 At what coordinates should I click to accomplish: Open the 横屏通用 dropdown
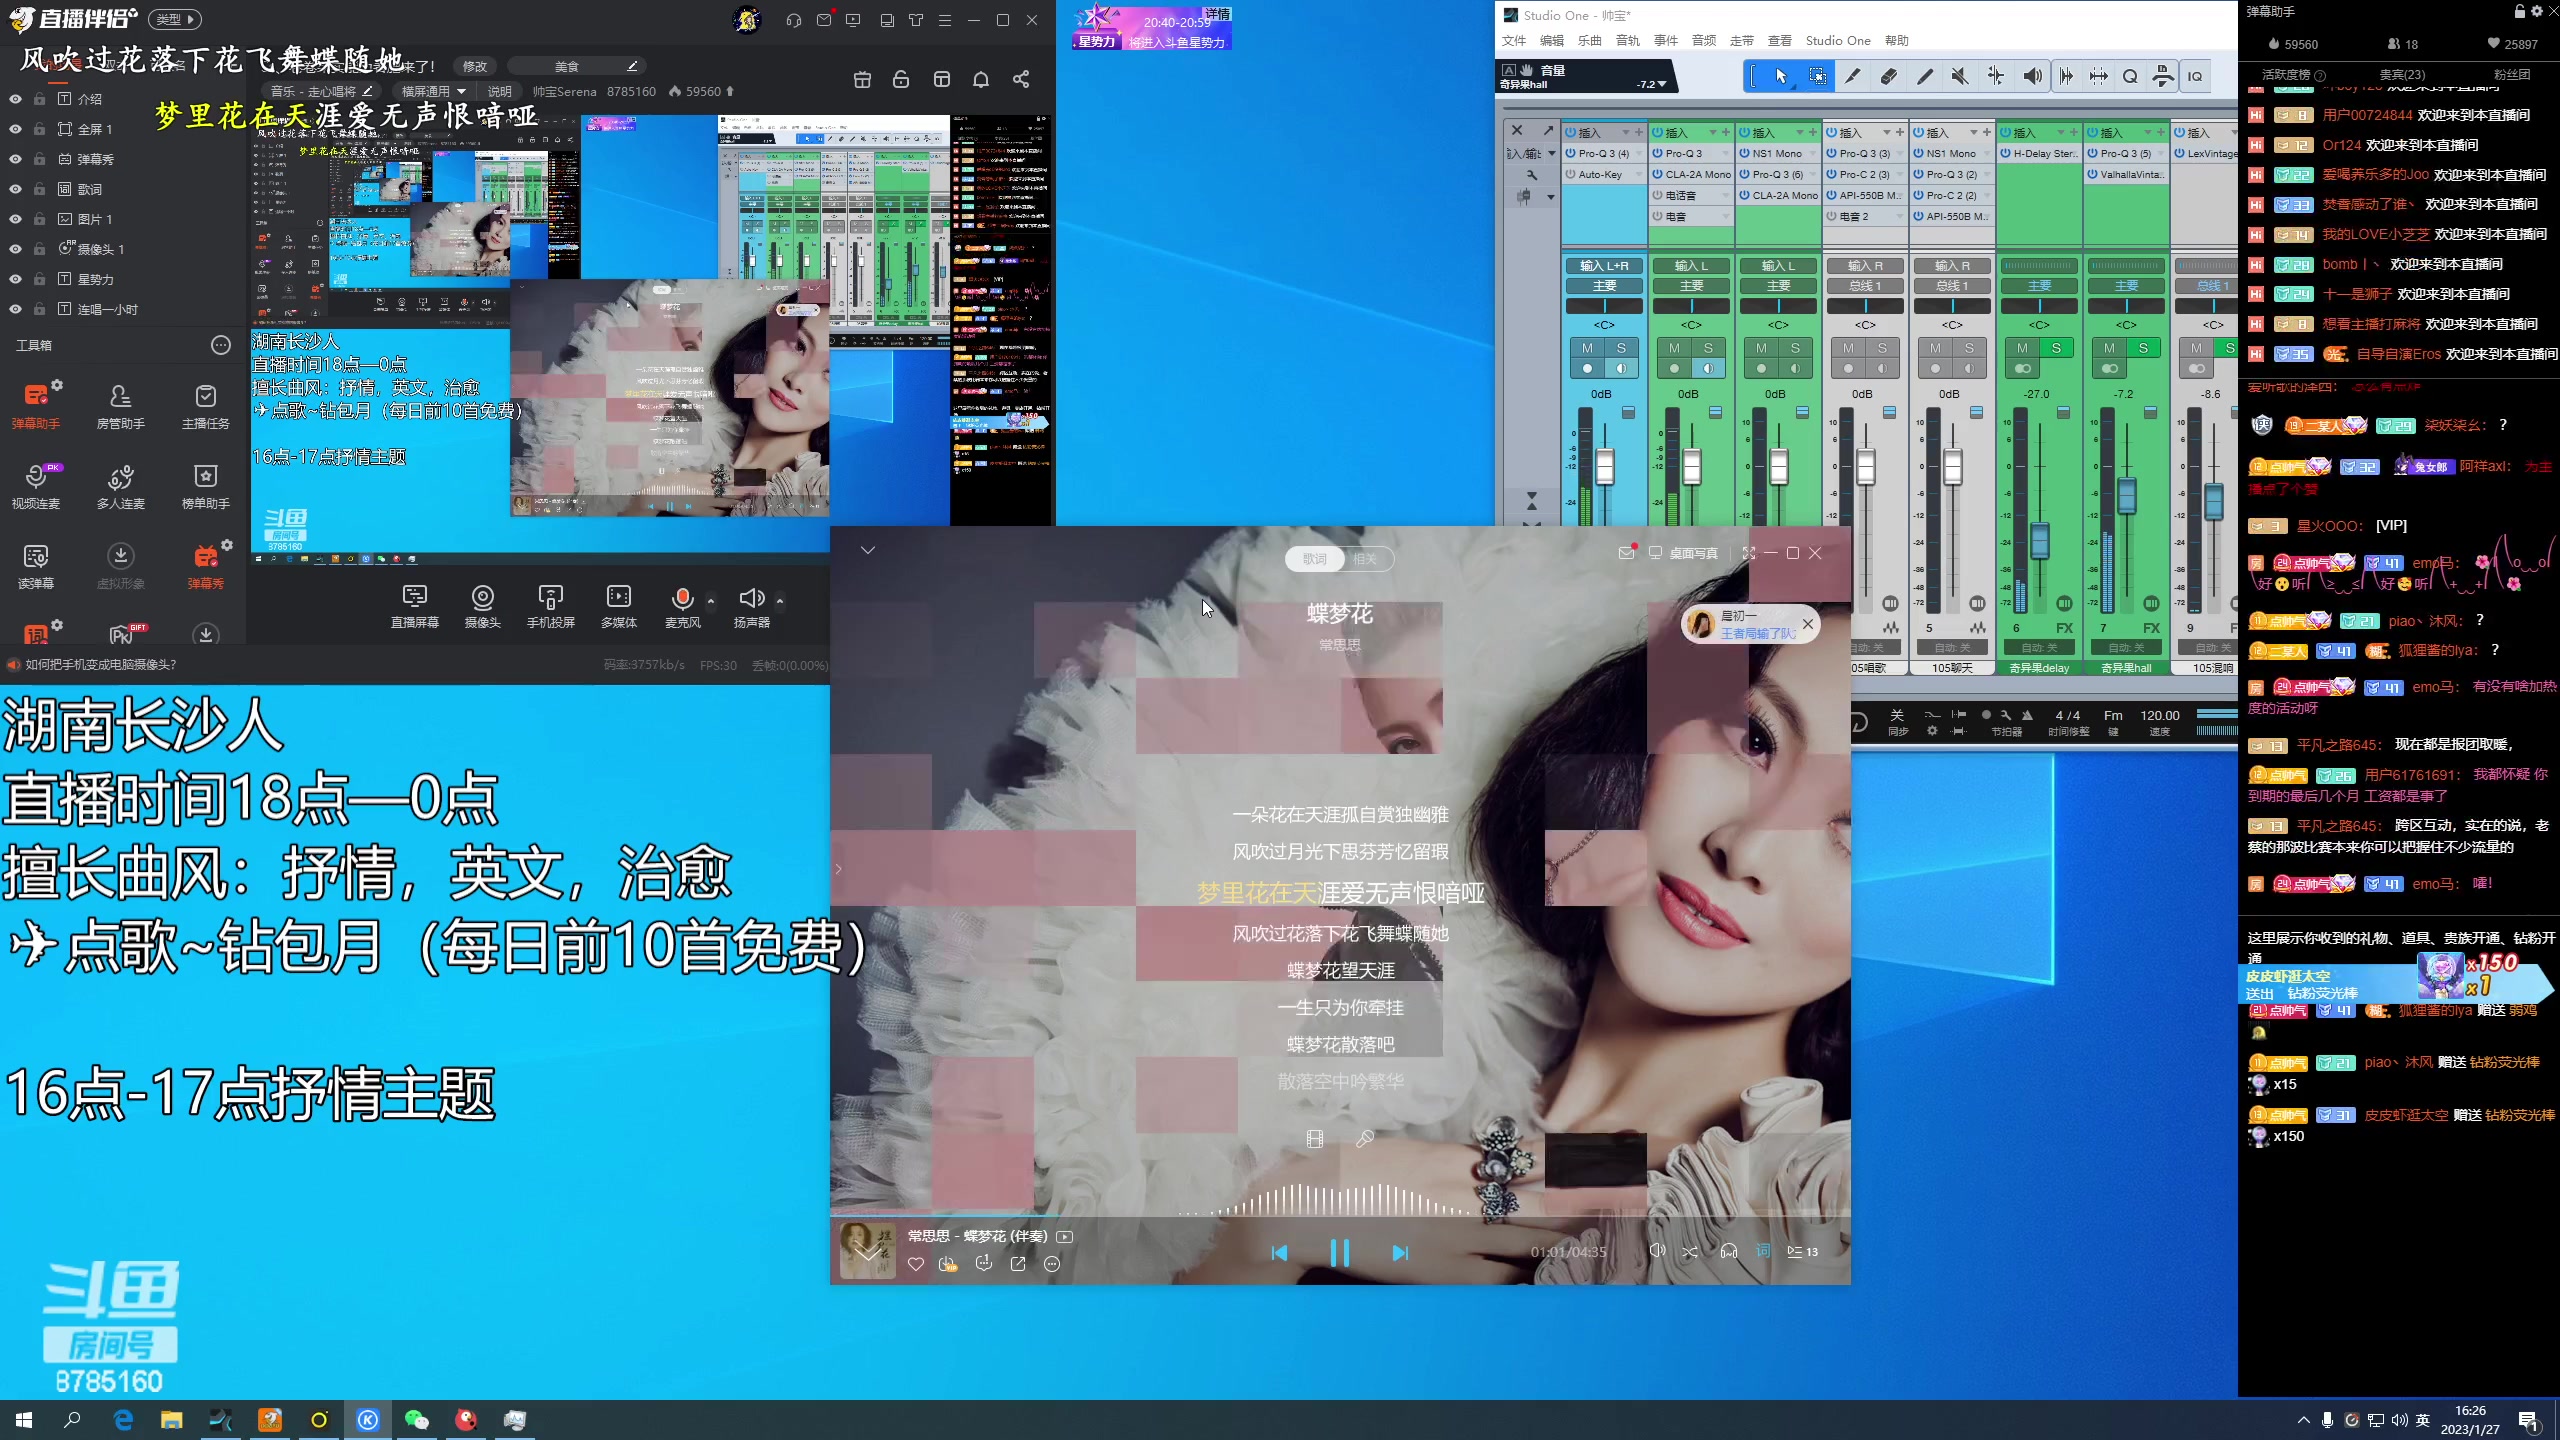pos(434,91)
